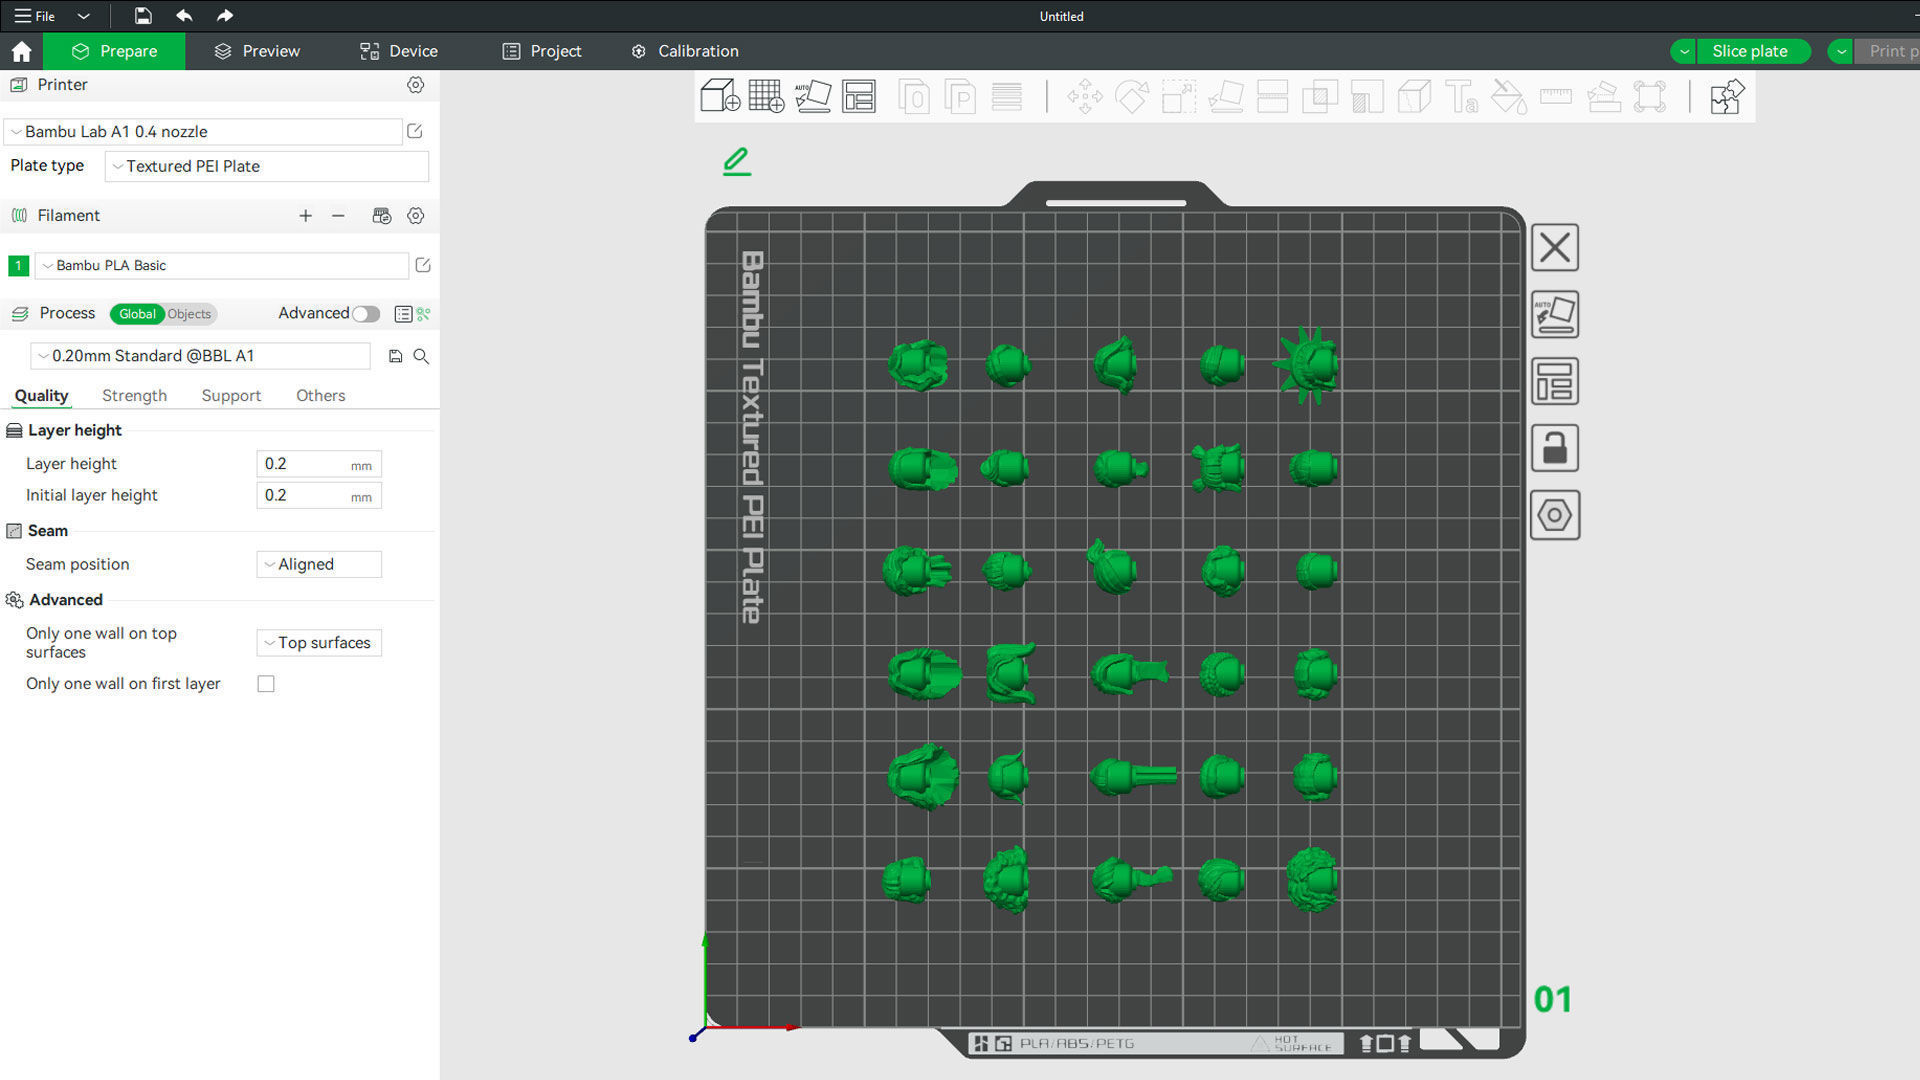Image resolution: width=1920 pixels, height=1080 pixels.
Task: Click Arrange all objects toolbar icon
Action: [x=859, y=97]
